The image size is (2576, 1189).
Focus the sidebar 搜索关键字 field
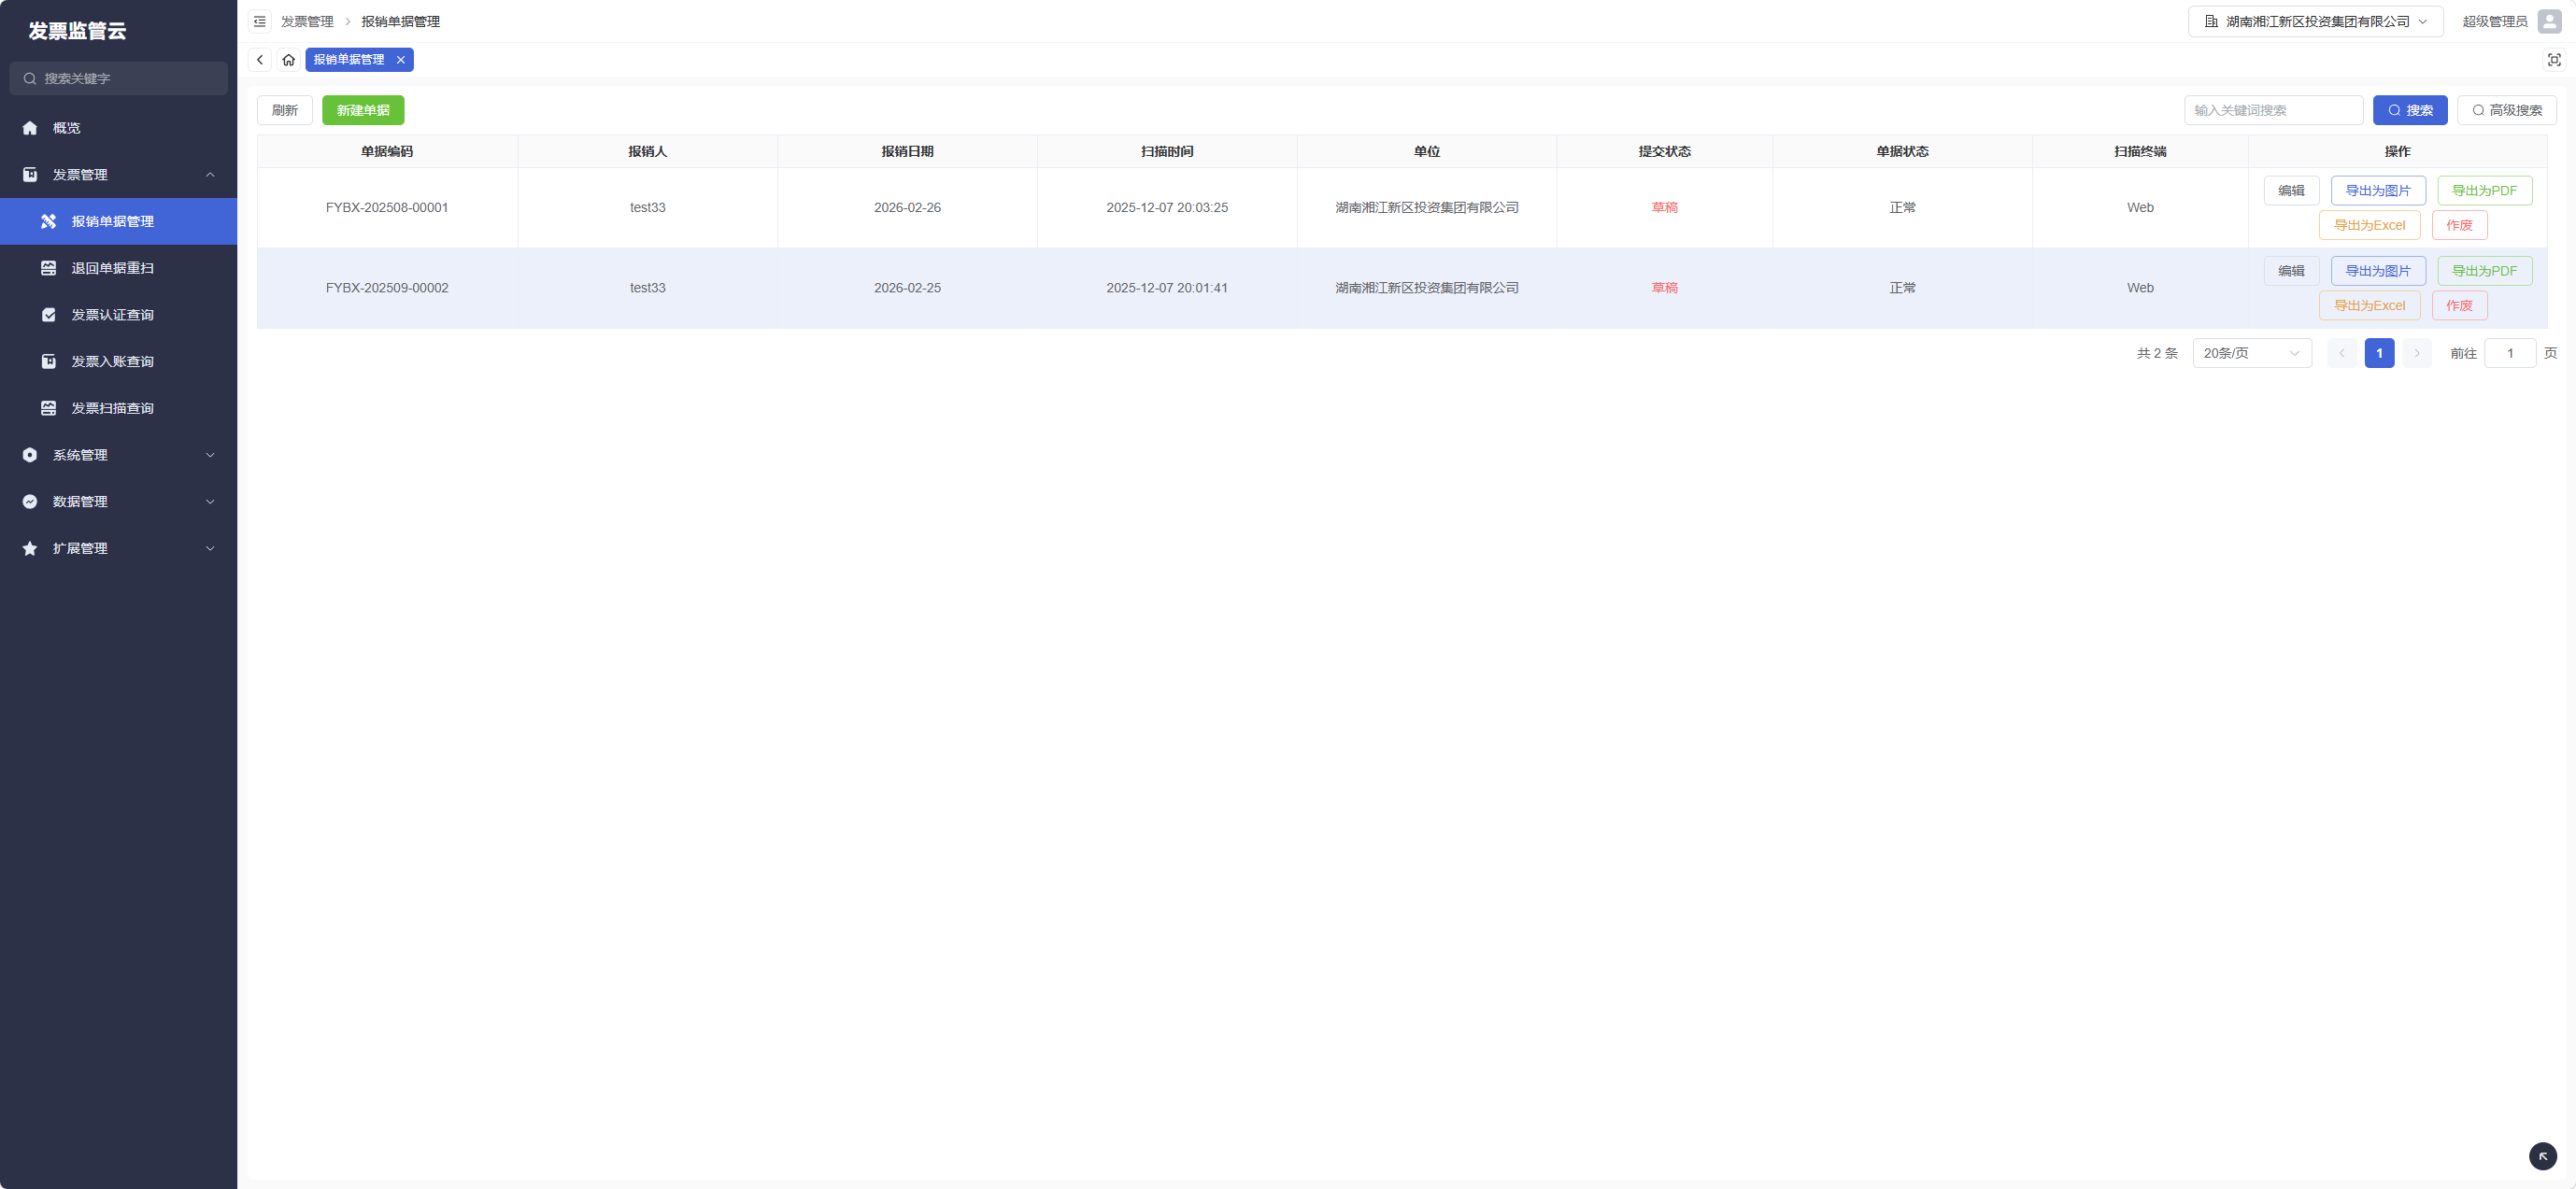click(x=118, y=79)
